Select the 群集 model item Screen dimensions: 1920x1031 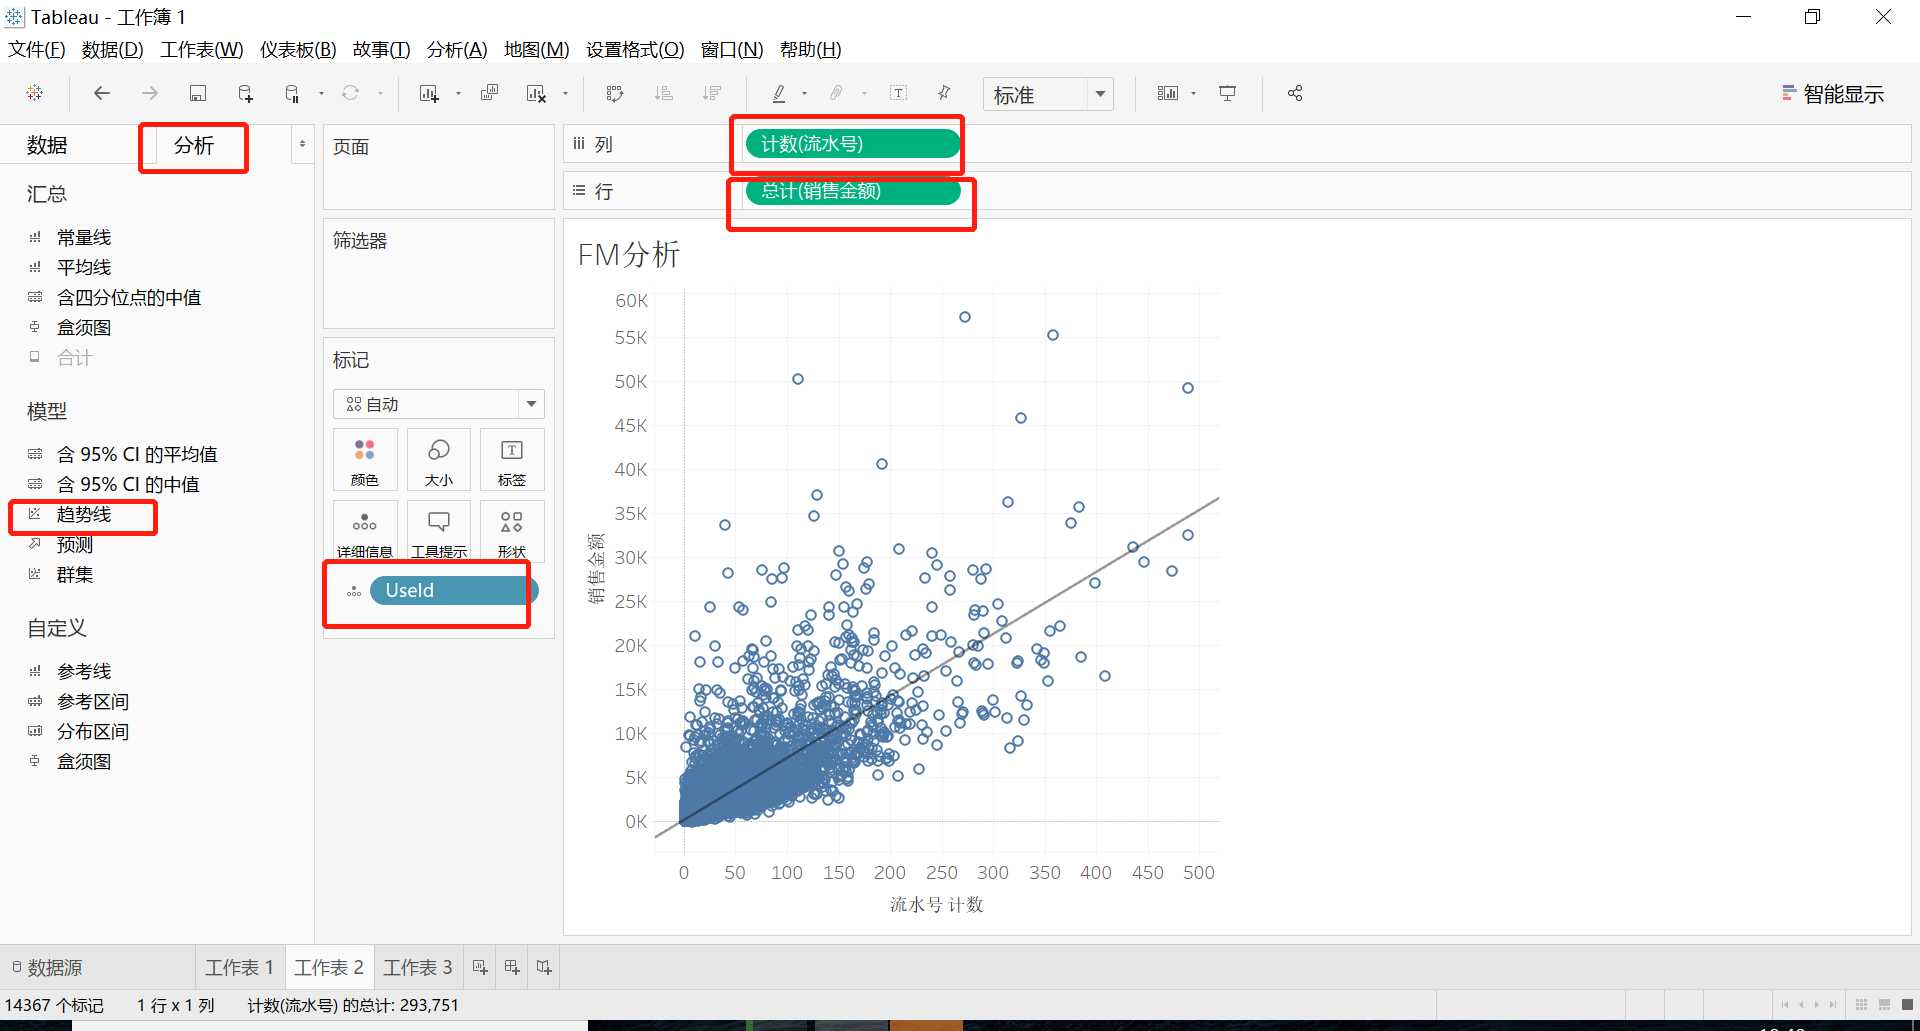75,574
